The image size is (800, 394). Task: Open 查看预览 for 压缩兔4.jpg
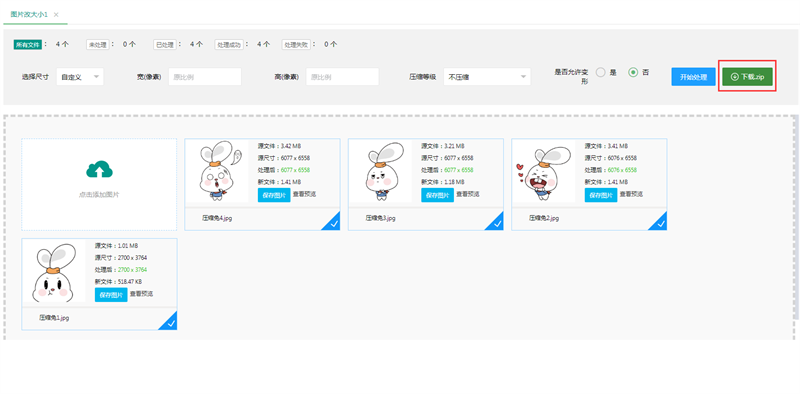click(304, 194)
